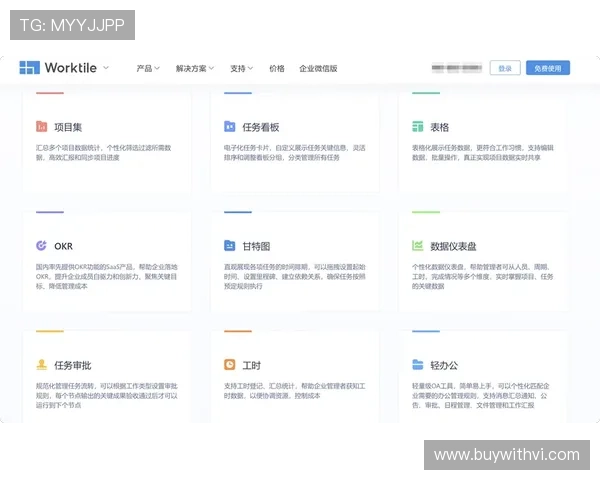This screenshot has height=480, width=600.
Task: Click the 甘特图 chart icon
Action: click(x=229, y=245)
